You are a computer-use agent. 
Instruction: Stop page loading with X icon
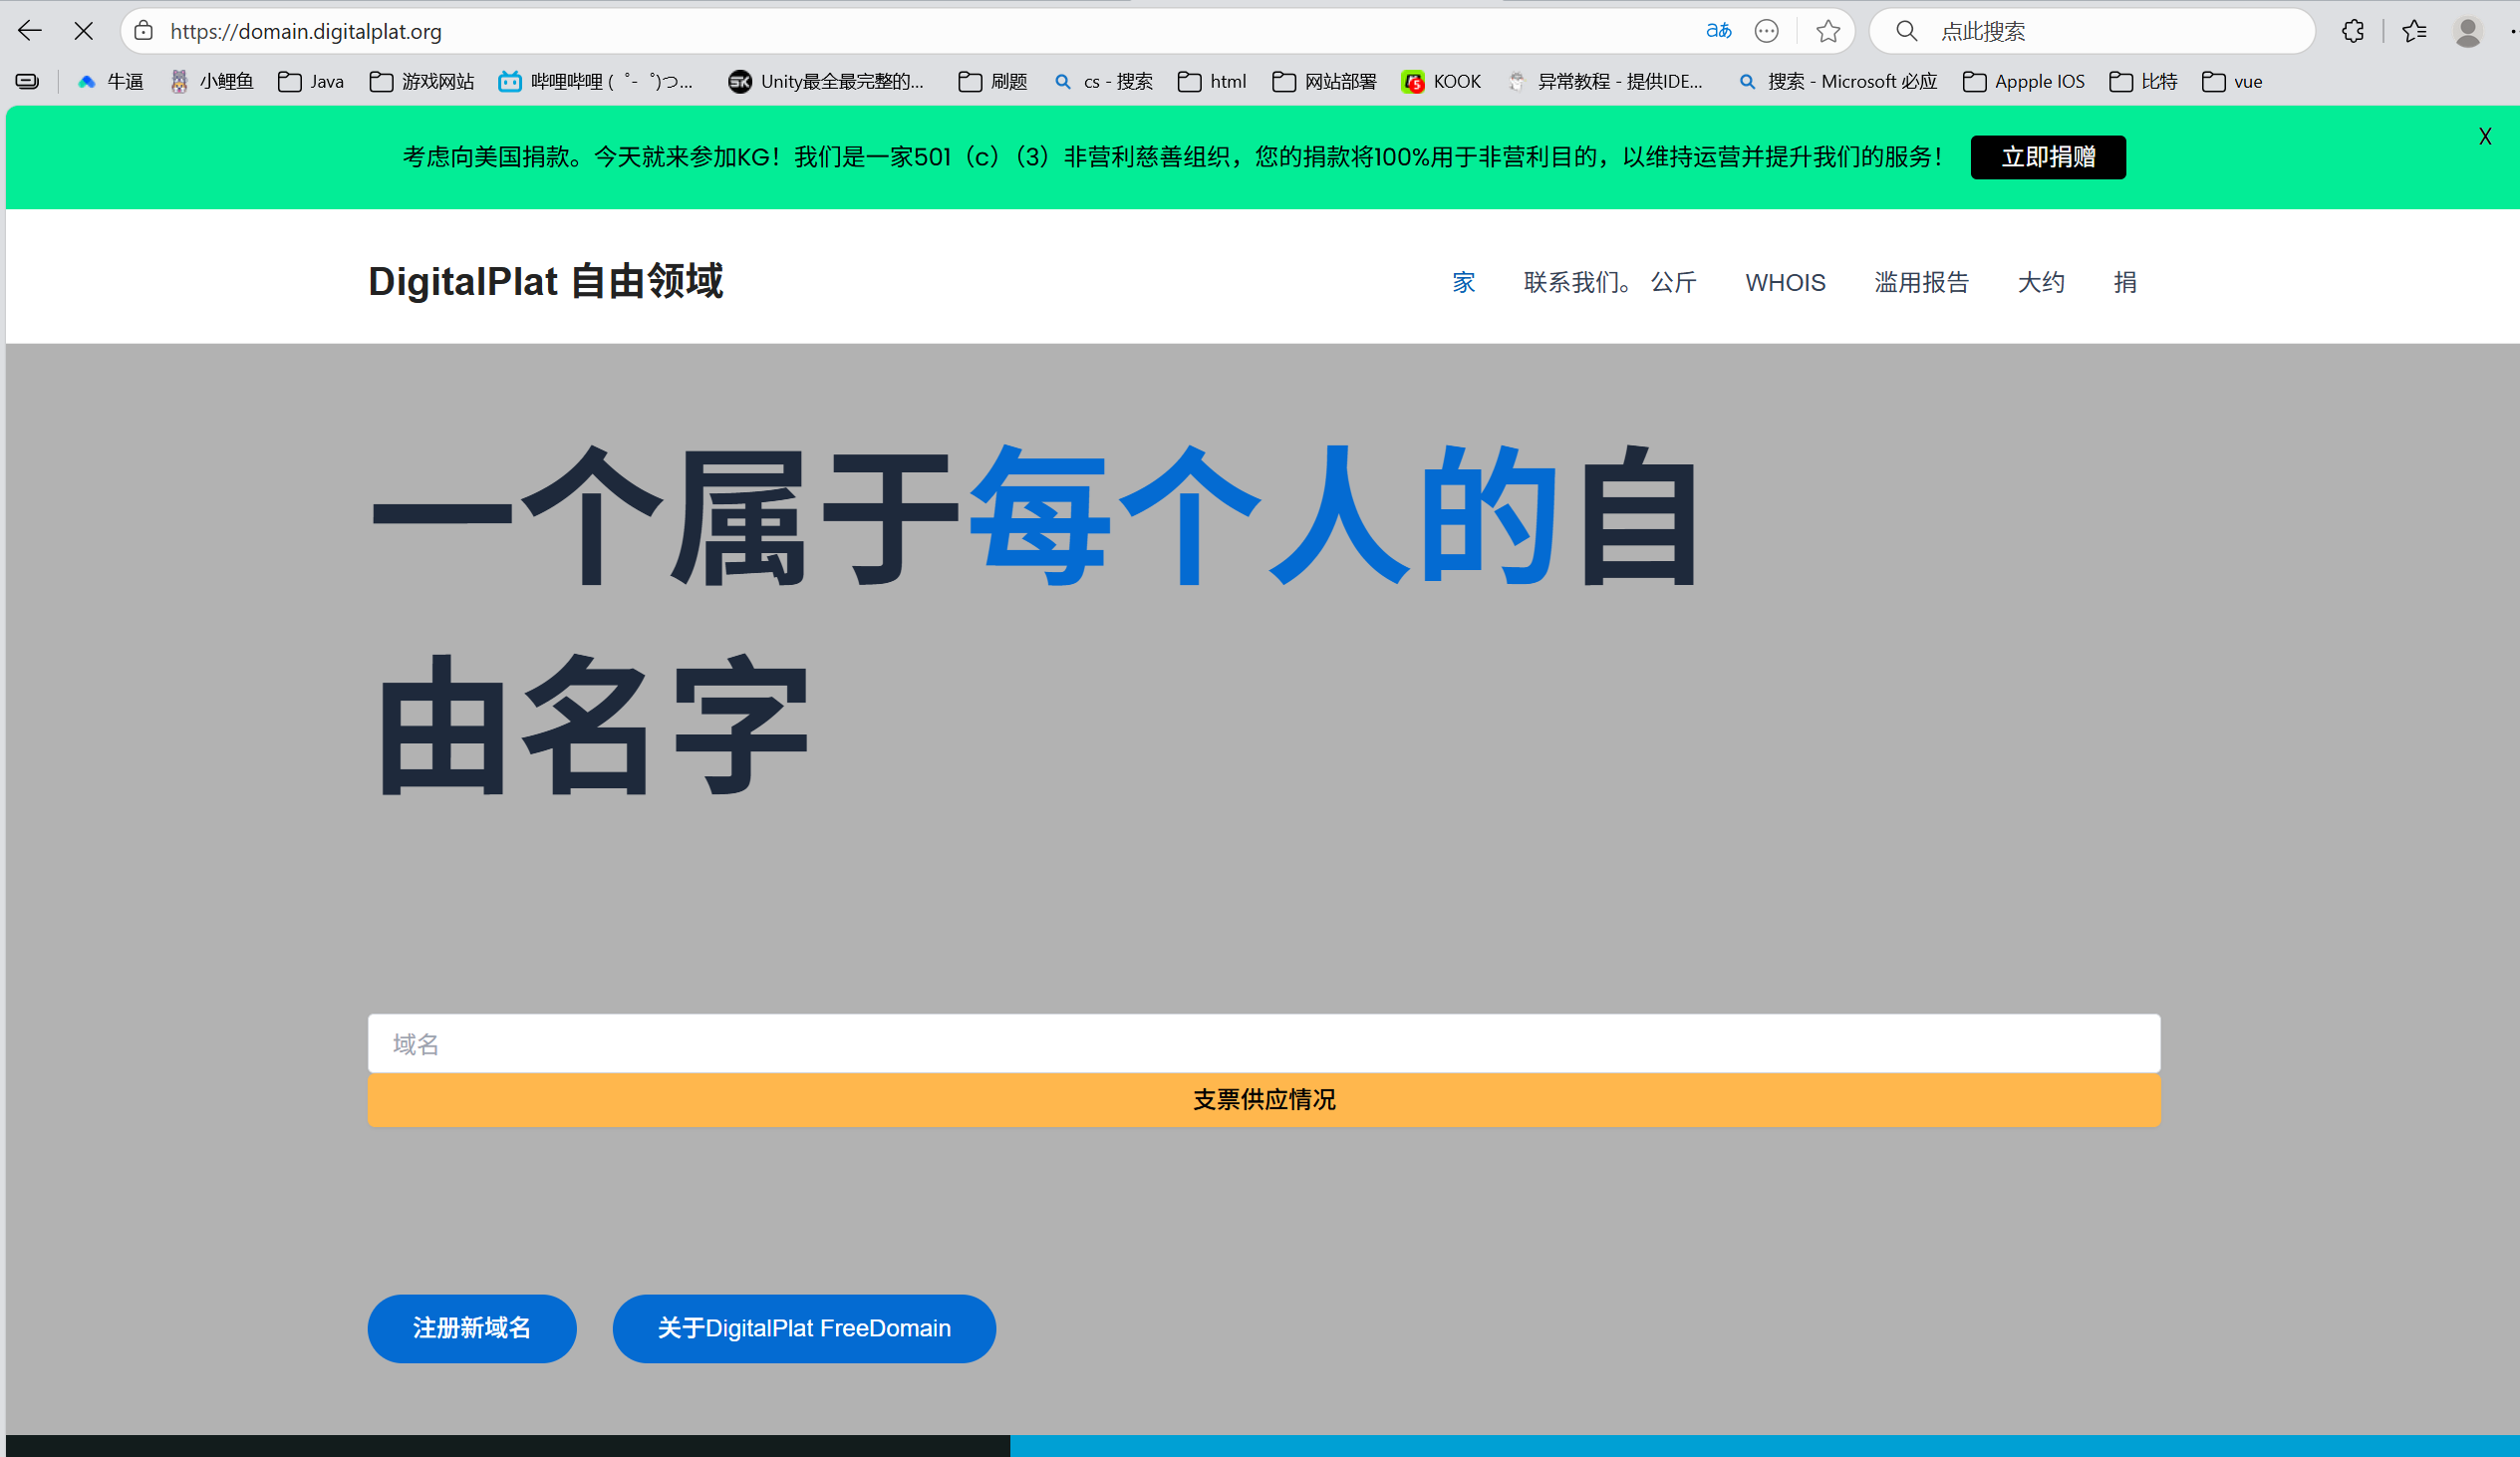pos(84,31)
